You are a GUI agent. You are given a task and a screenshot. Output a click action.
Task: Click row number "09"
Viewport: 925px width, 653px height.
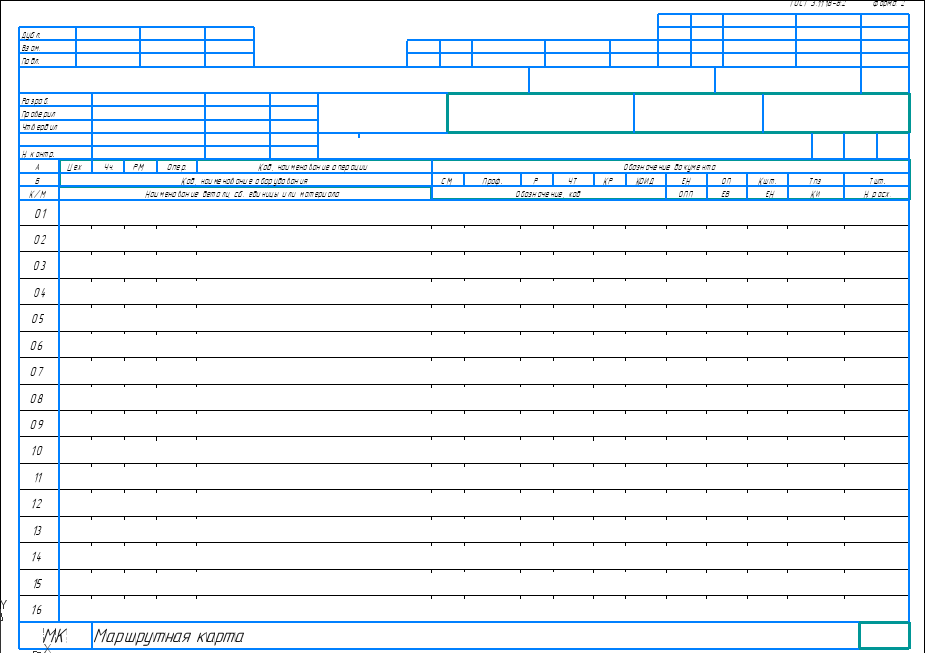(x=37, y=424)
